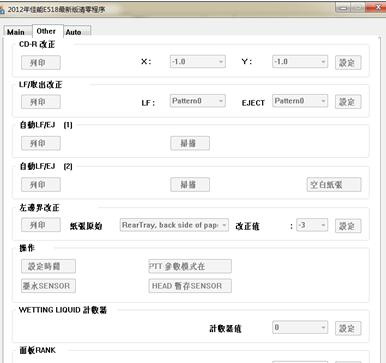Open the 改正值 -3 dropdown
This screenshot has width=386, height=363.
(312, 225)
